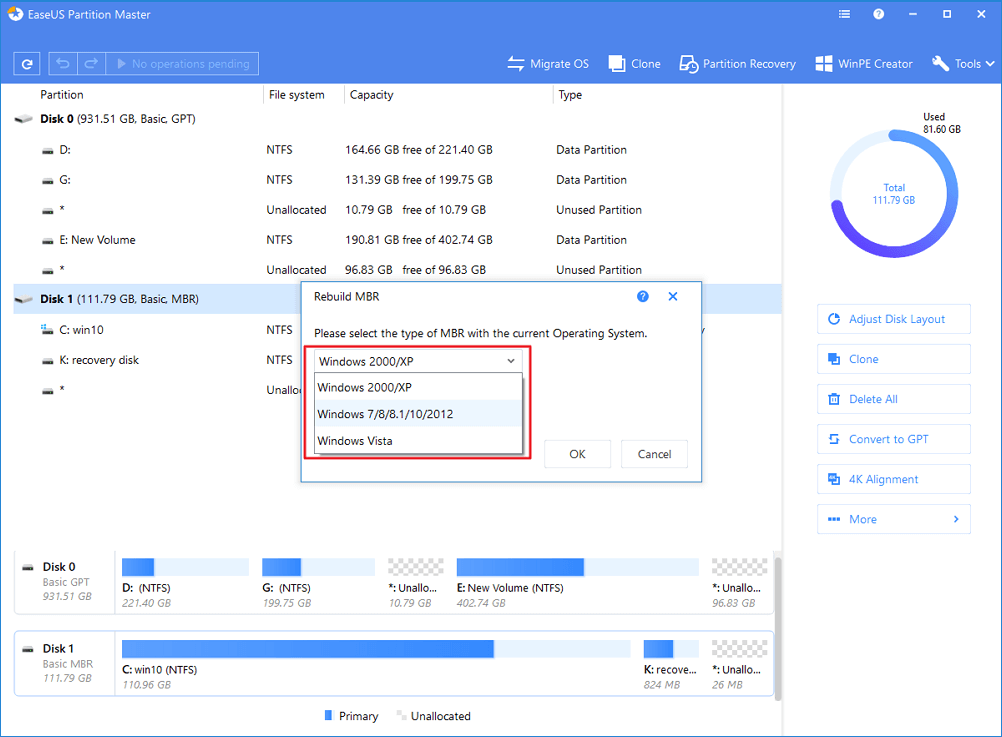Screen dimensions: 1002x737
Task: Click the disk map vertical scrollbar
Action: 778,628
